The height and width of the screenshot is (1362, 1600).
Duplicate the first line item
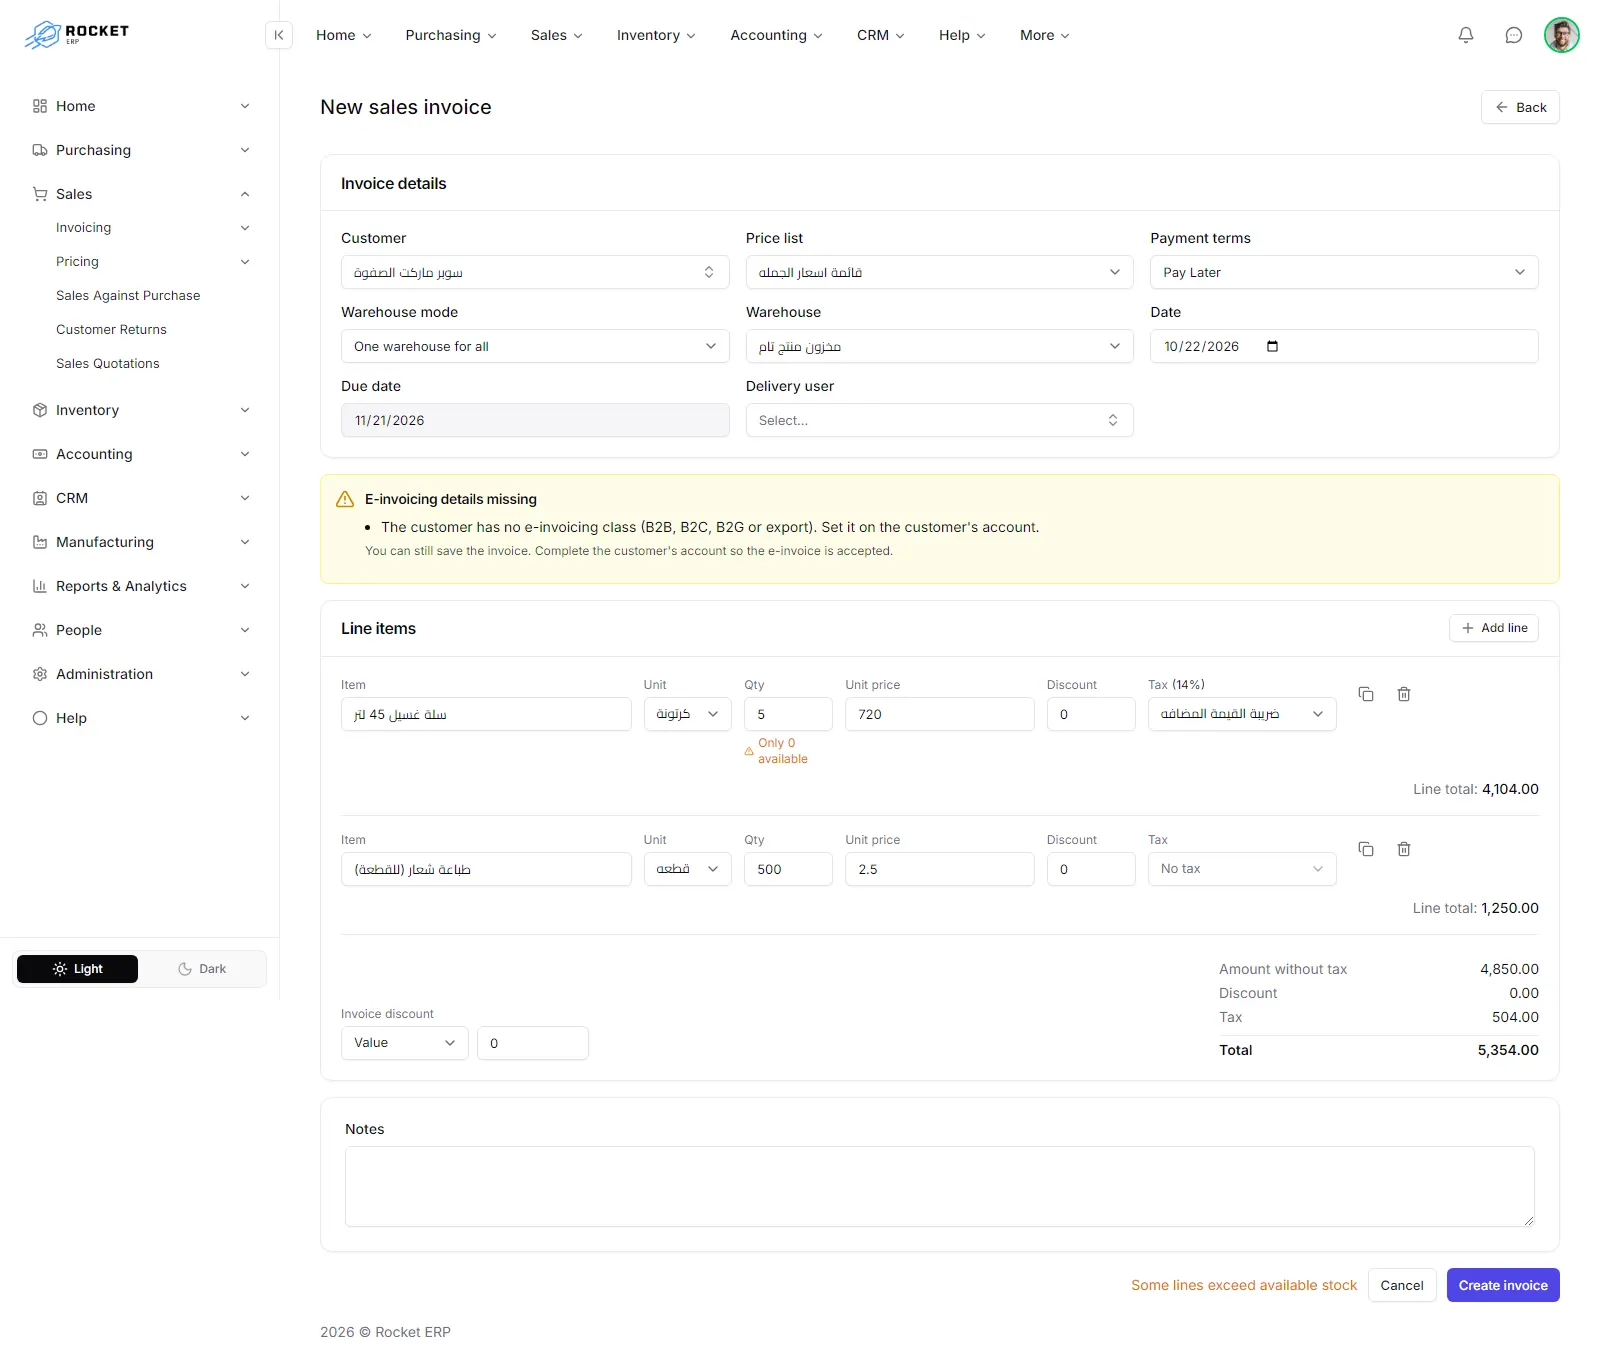coord(1366,694)
